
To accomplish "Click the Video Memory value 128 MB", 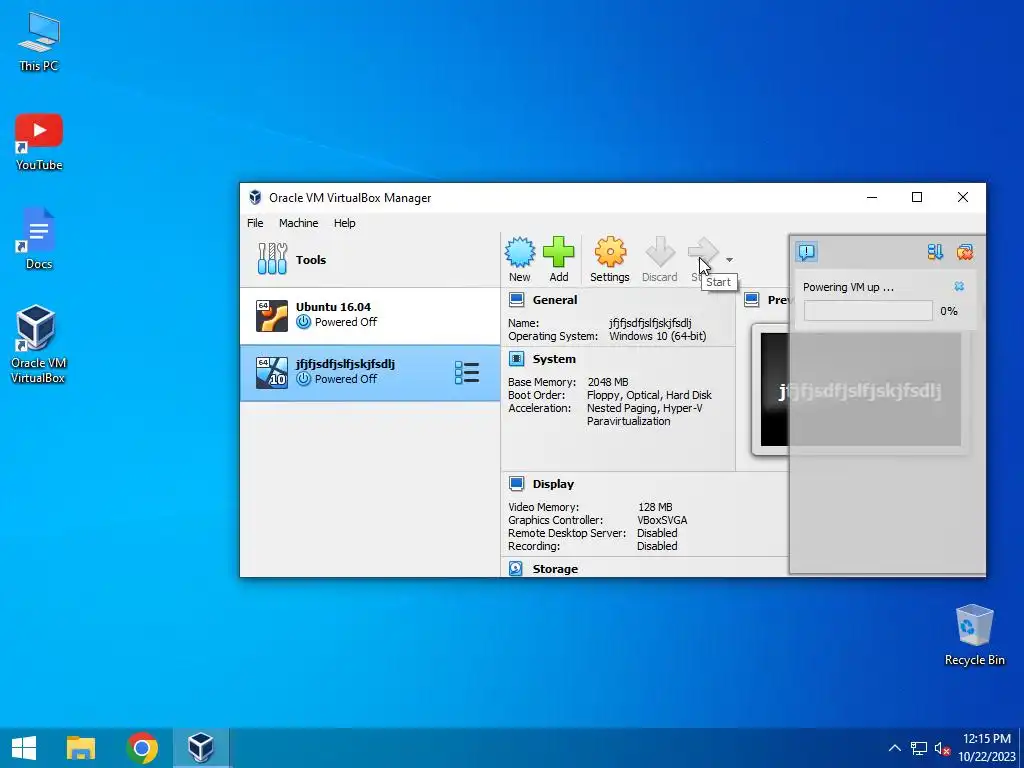I will 655,507.
